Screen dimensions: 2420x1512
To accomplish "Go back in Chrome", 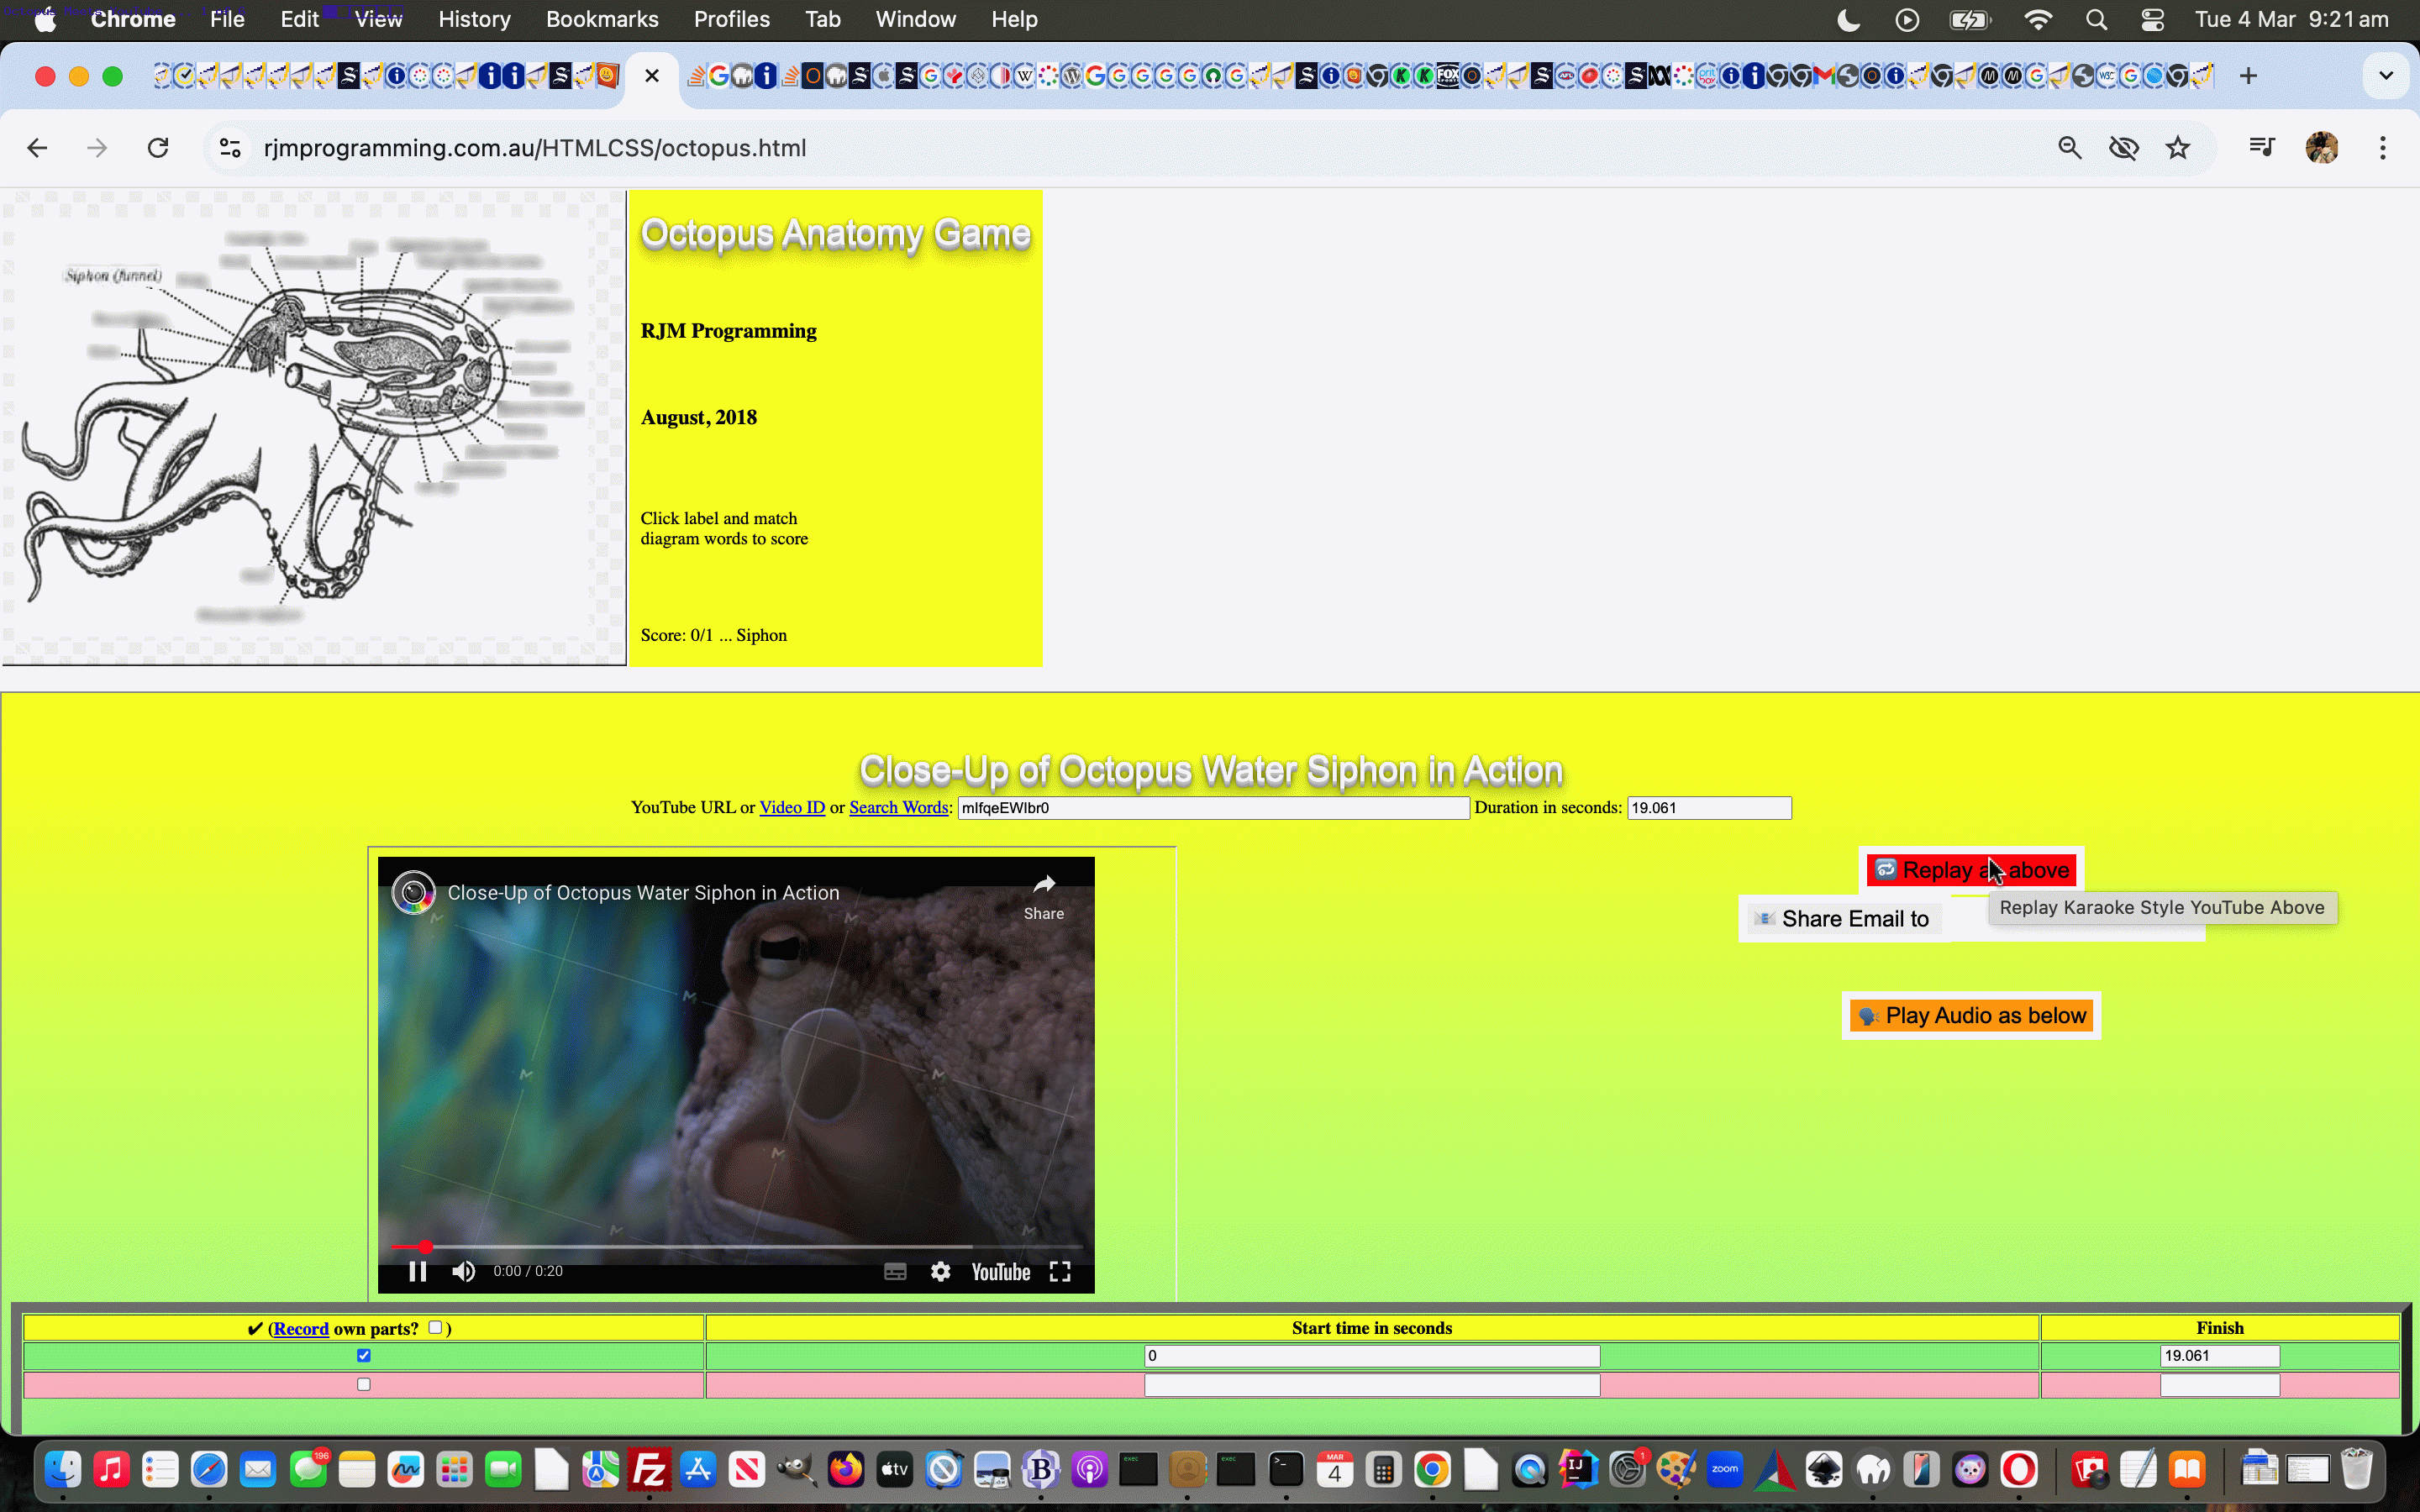I will (37, 148).
